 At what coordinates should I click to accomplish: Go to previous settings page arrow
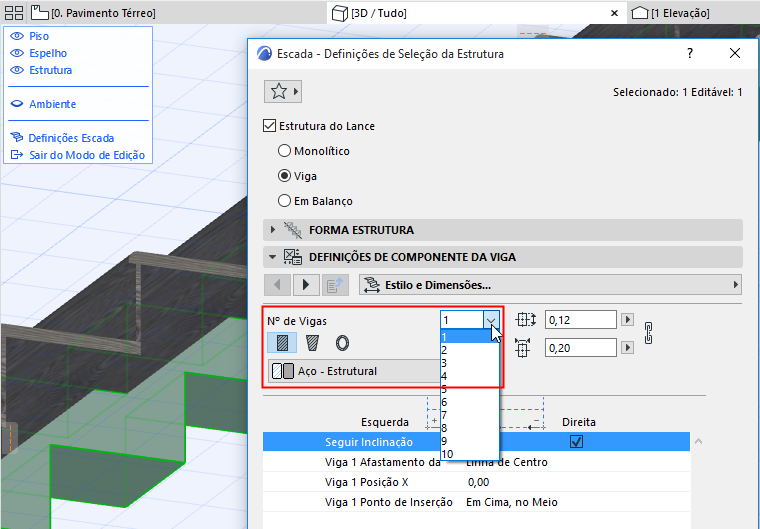277,285
